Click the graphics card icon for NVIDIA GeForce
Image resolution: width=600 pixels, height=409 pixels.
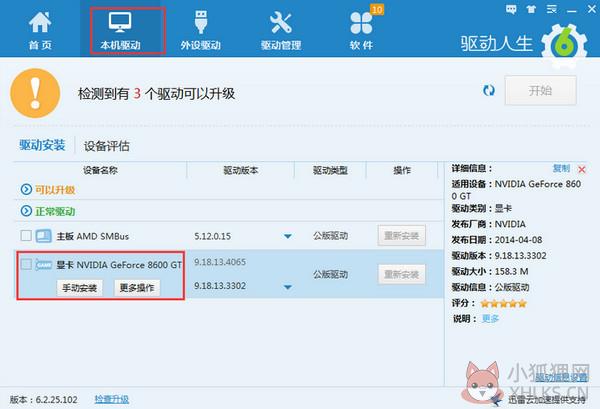click(44, 265)
